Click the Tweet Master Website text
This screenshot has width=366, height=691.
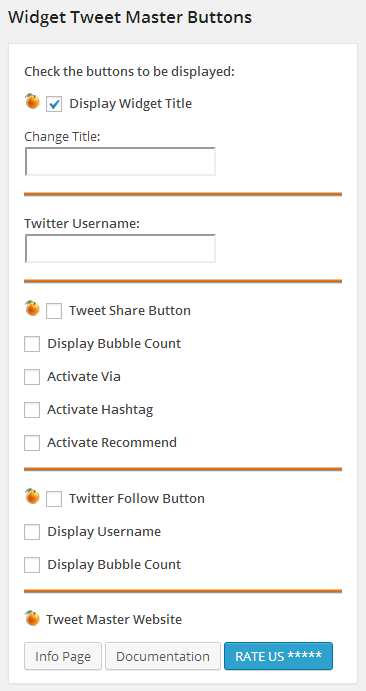(114, 619)
